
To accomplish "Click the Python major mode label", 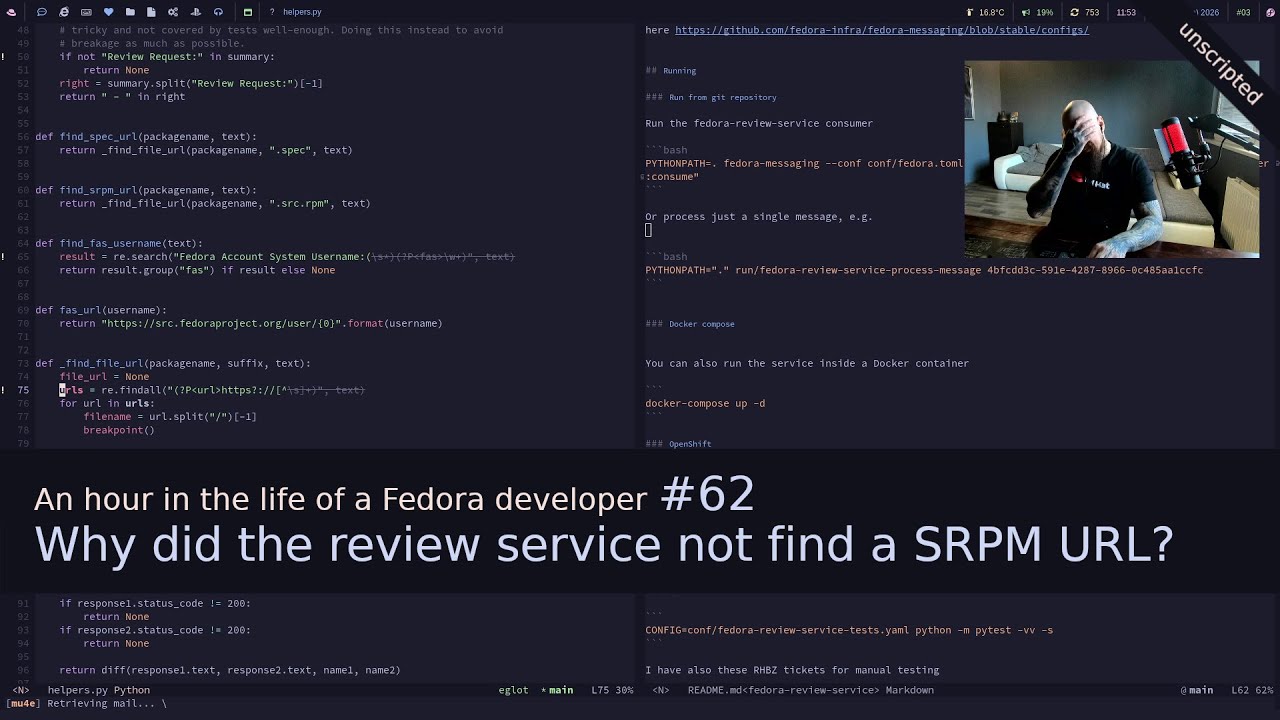I will pos(132,690).
